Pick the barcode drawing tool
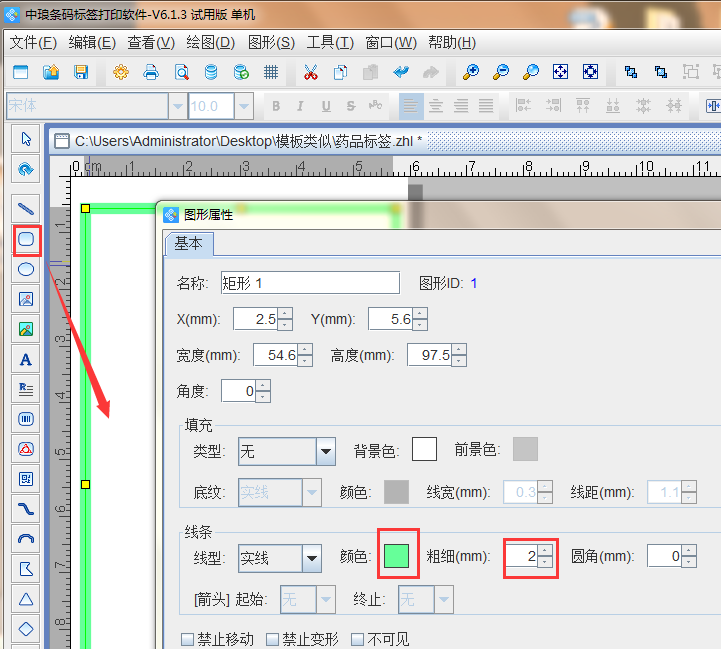Screen dimensions: 721x649 tap(26, 419)
